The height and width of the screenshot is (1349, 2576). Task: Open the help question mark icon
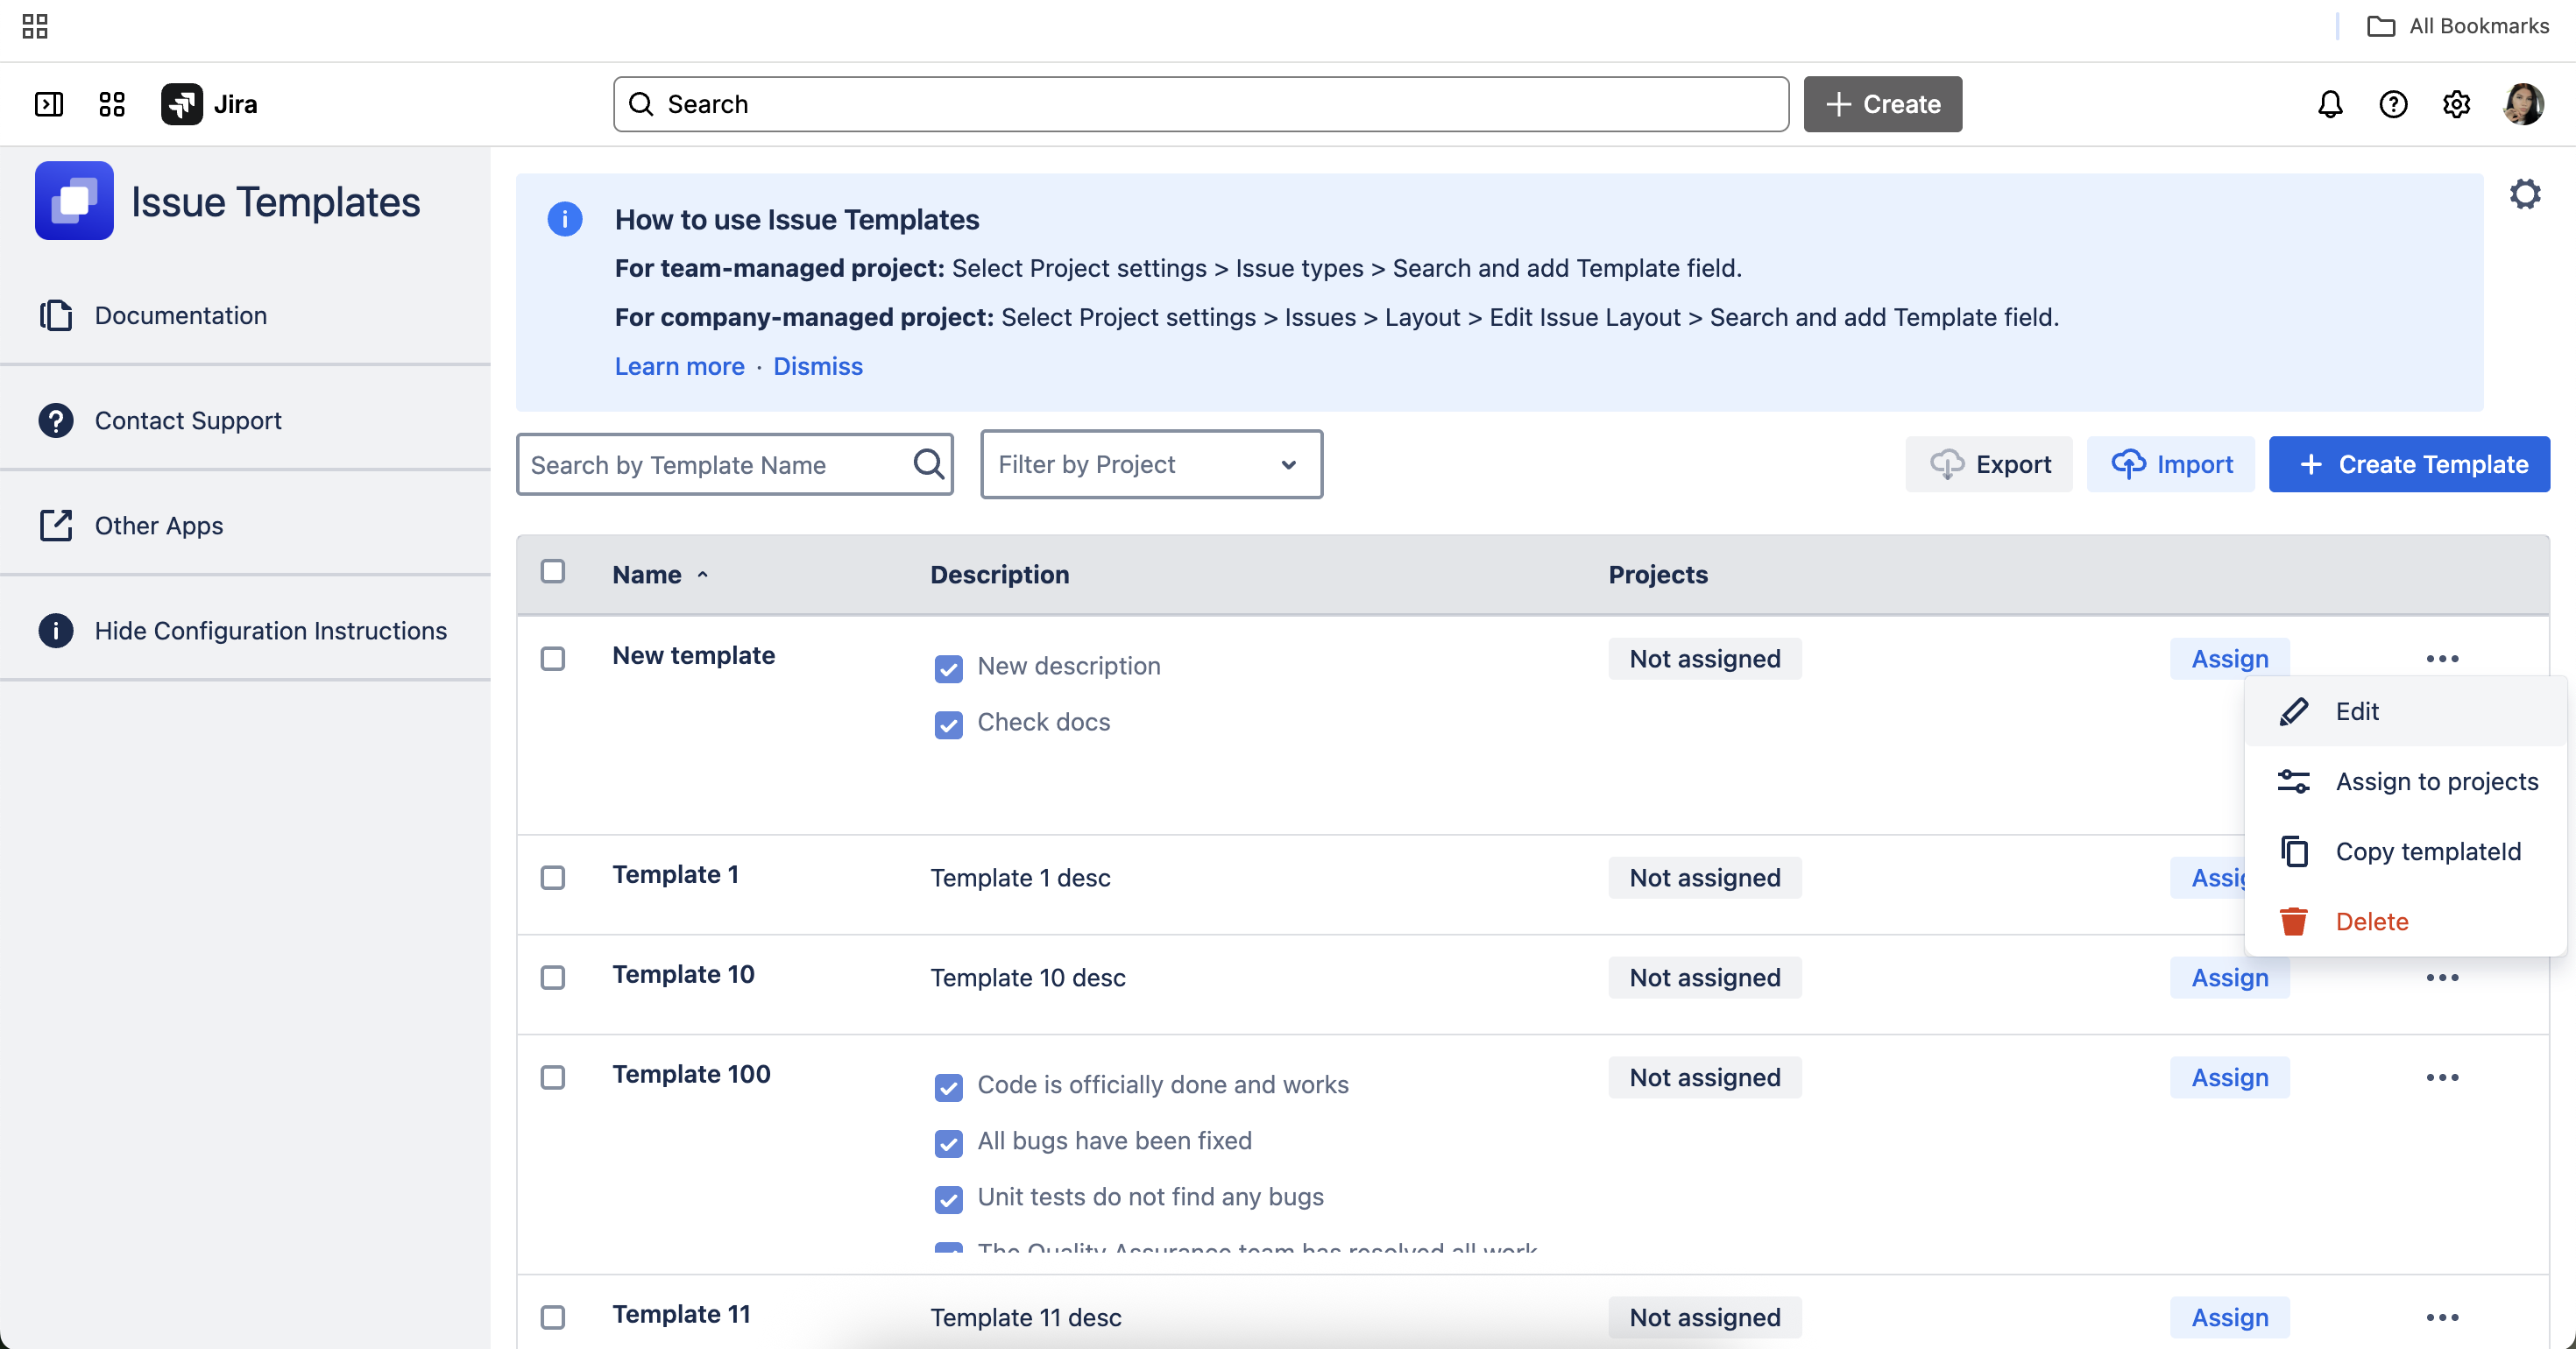click(2392, 104)
